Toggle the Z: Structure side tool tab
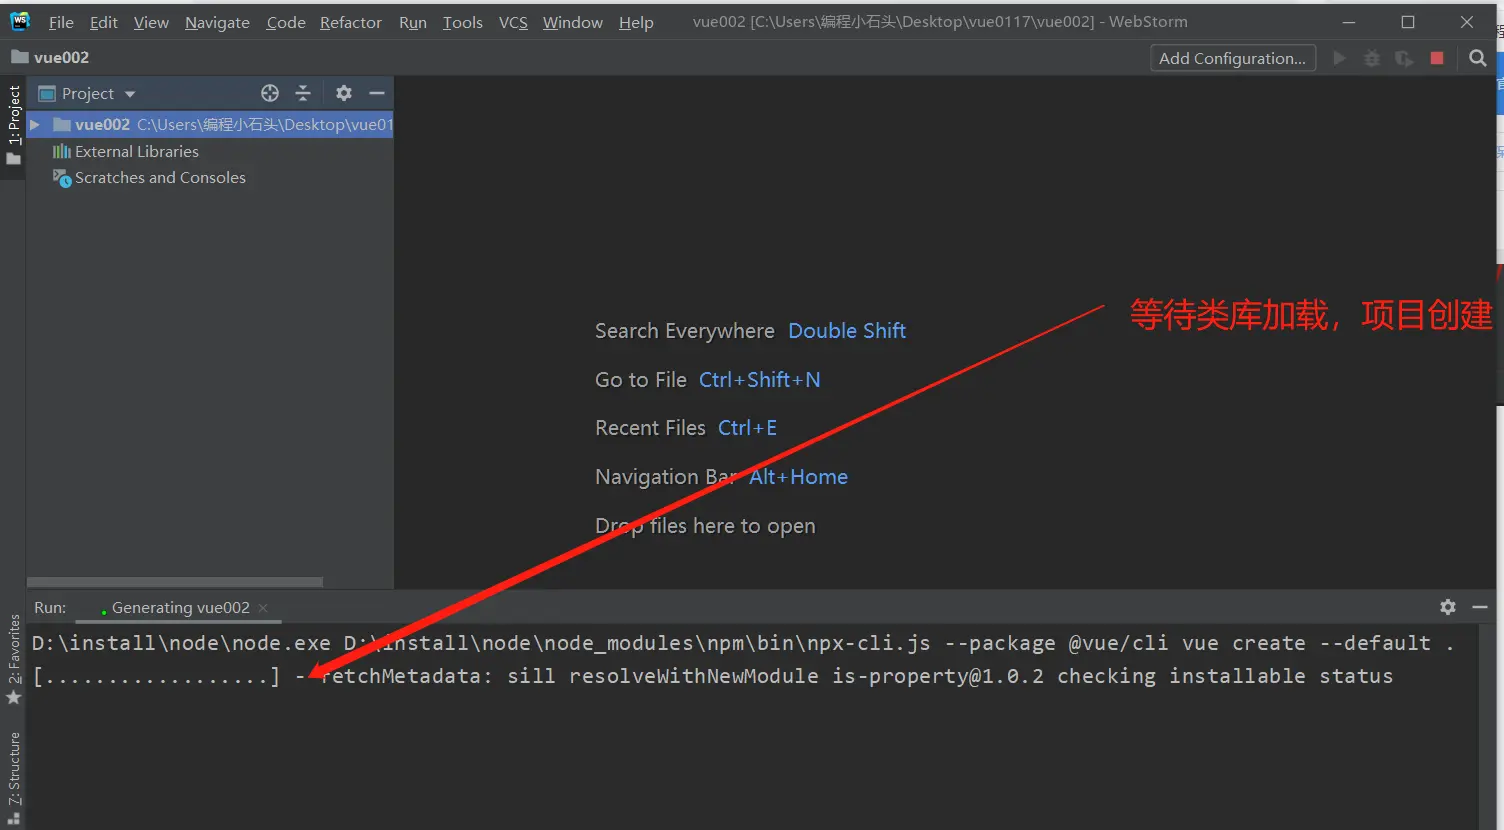1504x830 pixels. (14, 778)
